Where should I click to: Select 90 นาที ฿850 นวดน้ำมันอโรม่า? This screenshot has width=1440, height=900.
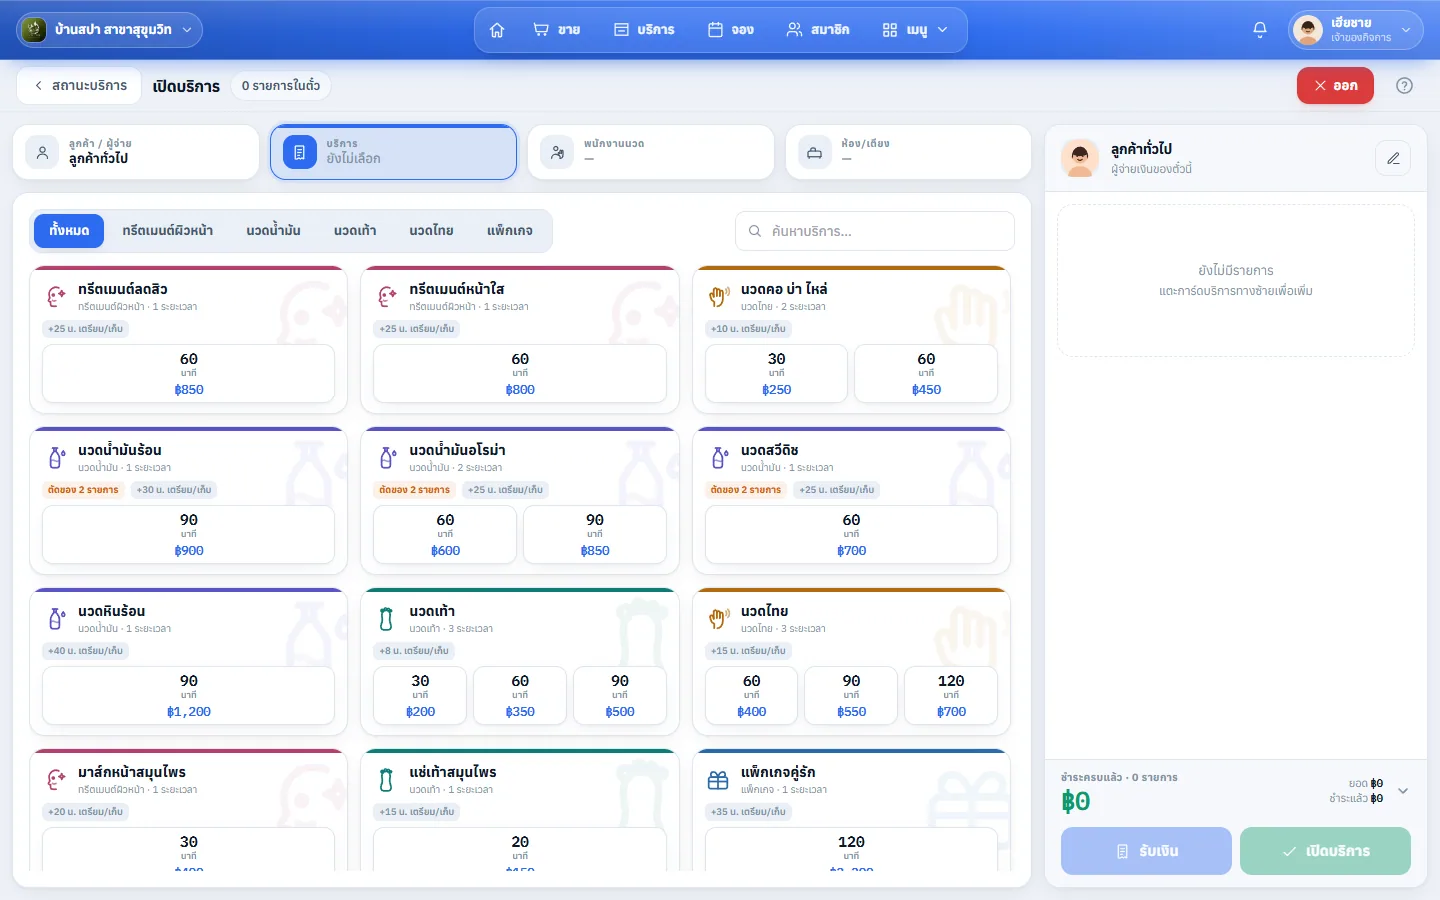click(x=595, y=535)
